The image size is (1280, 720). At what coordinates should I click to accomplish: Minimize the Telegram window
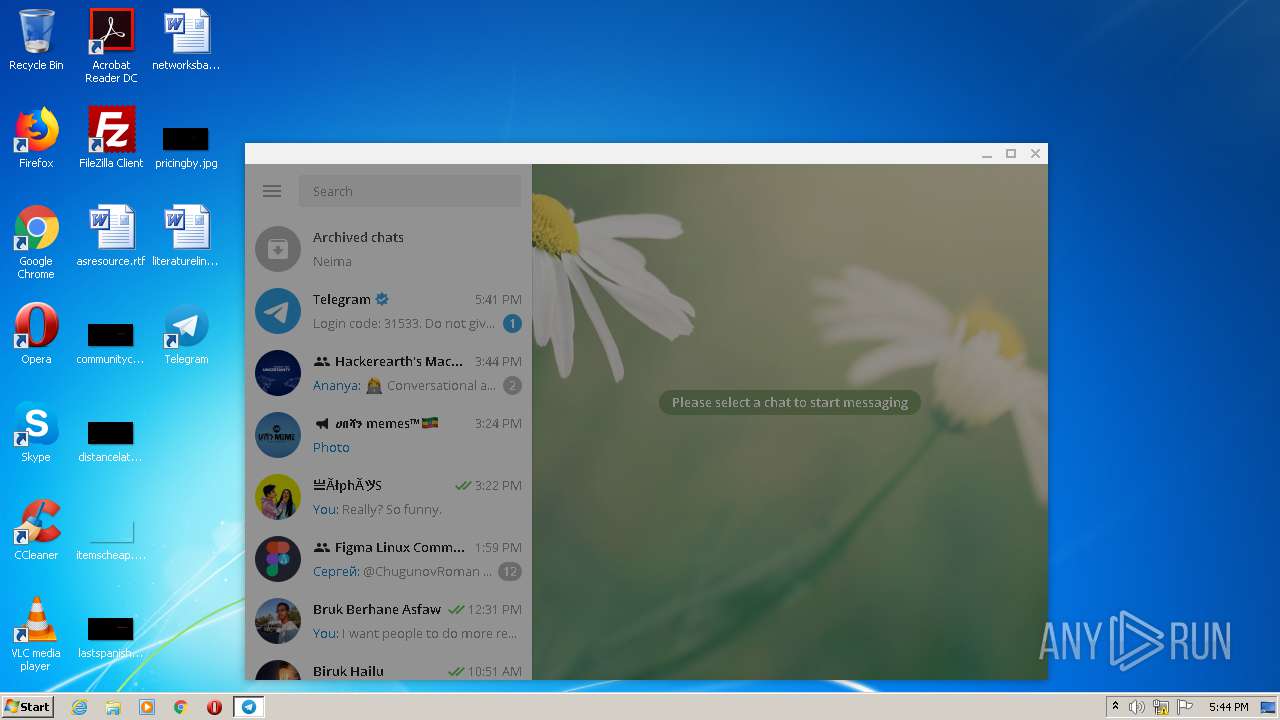click(x=987, y=154)
